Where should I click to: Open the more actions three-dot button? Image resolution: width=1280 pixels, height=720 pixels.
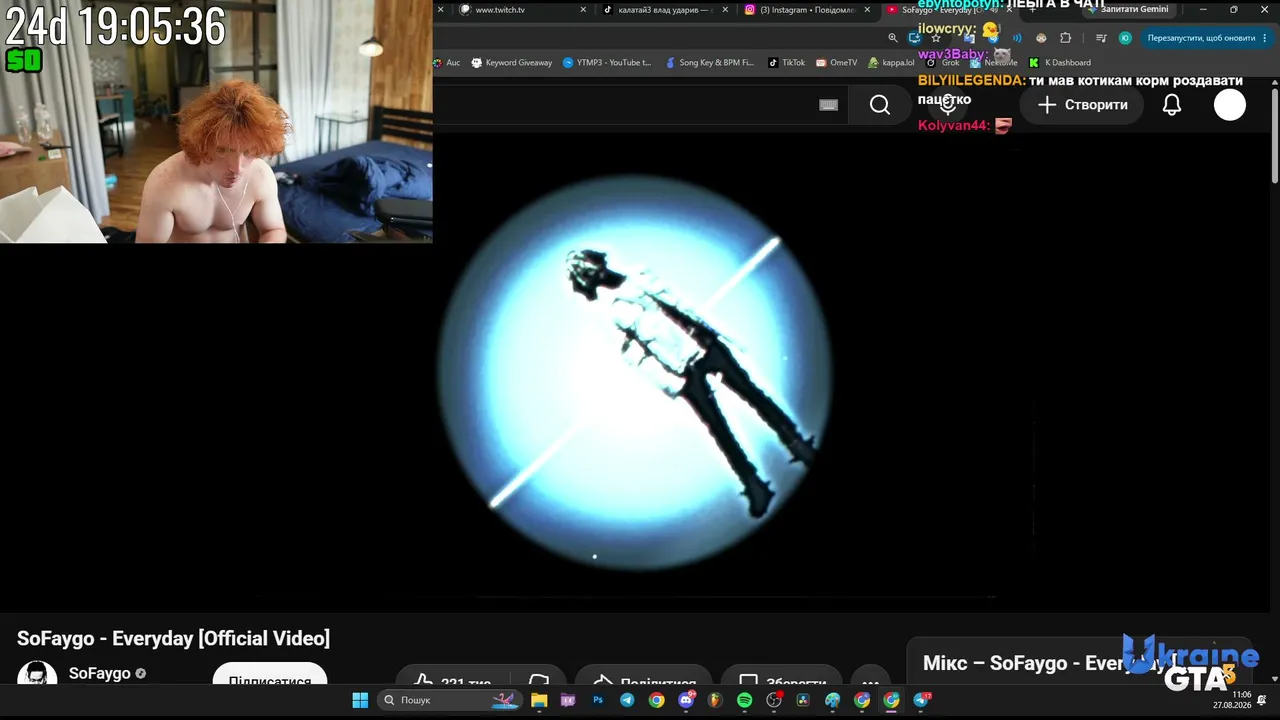pos(871,675)
